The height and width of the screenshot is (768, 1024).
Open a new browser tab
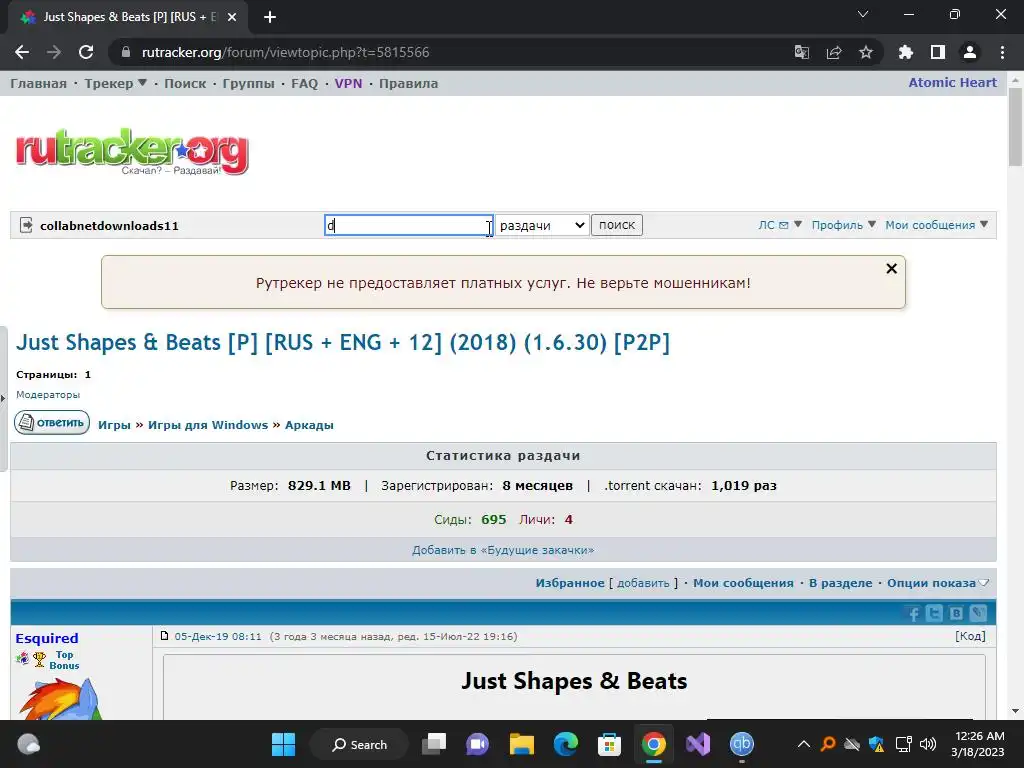pos(270,17)
